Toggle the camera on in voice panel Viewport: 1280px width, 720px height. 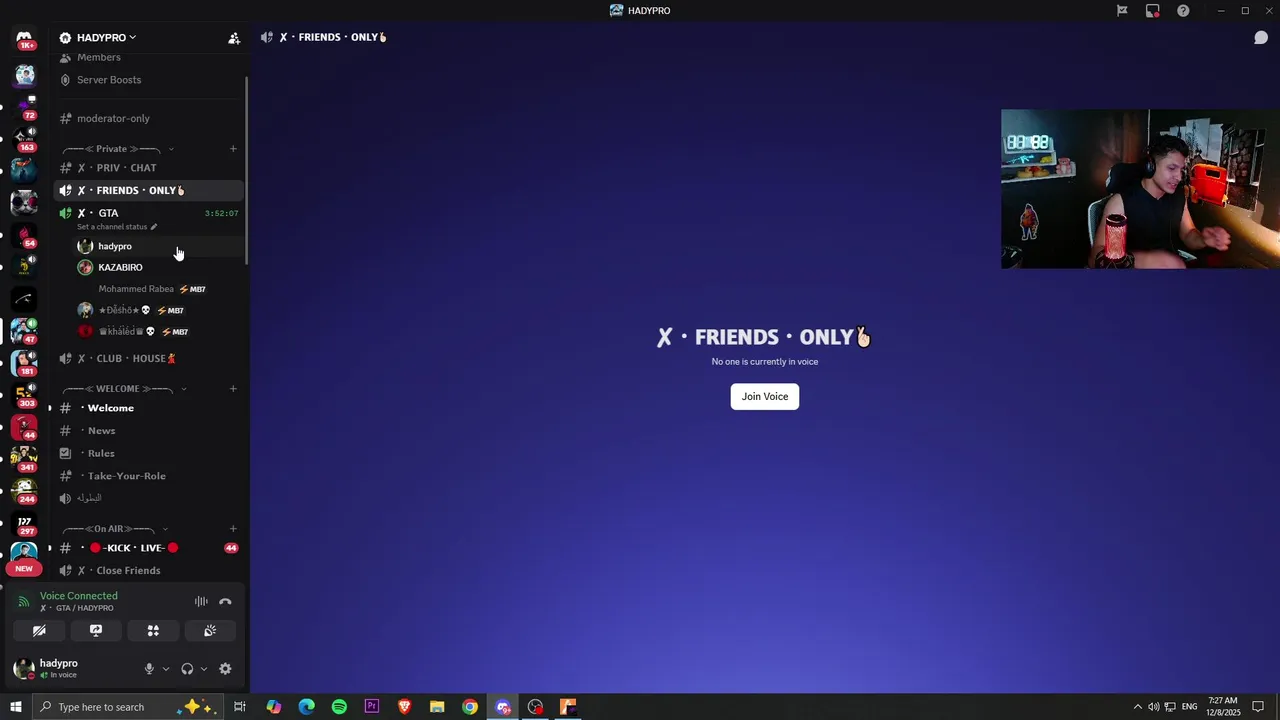point(39,631)
